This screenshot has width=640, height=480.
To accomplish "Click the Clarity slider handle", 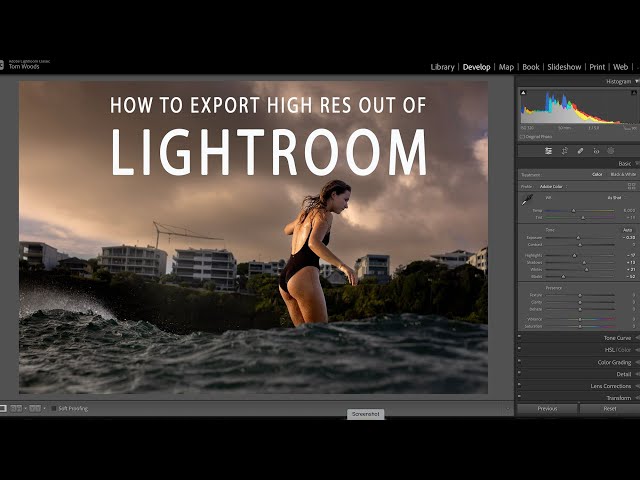I will tap(580, 302).
